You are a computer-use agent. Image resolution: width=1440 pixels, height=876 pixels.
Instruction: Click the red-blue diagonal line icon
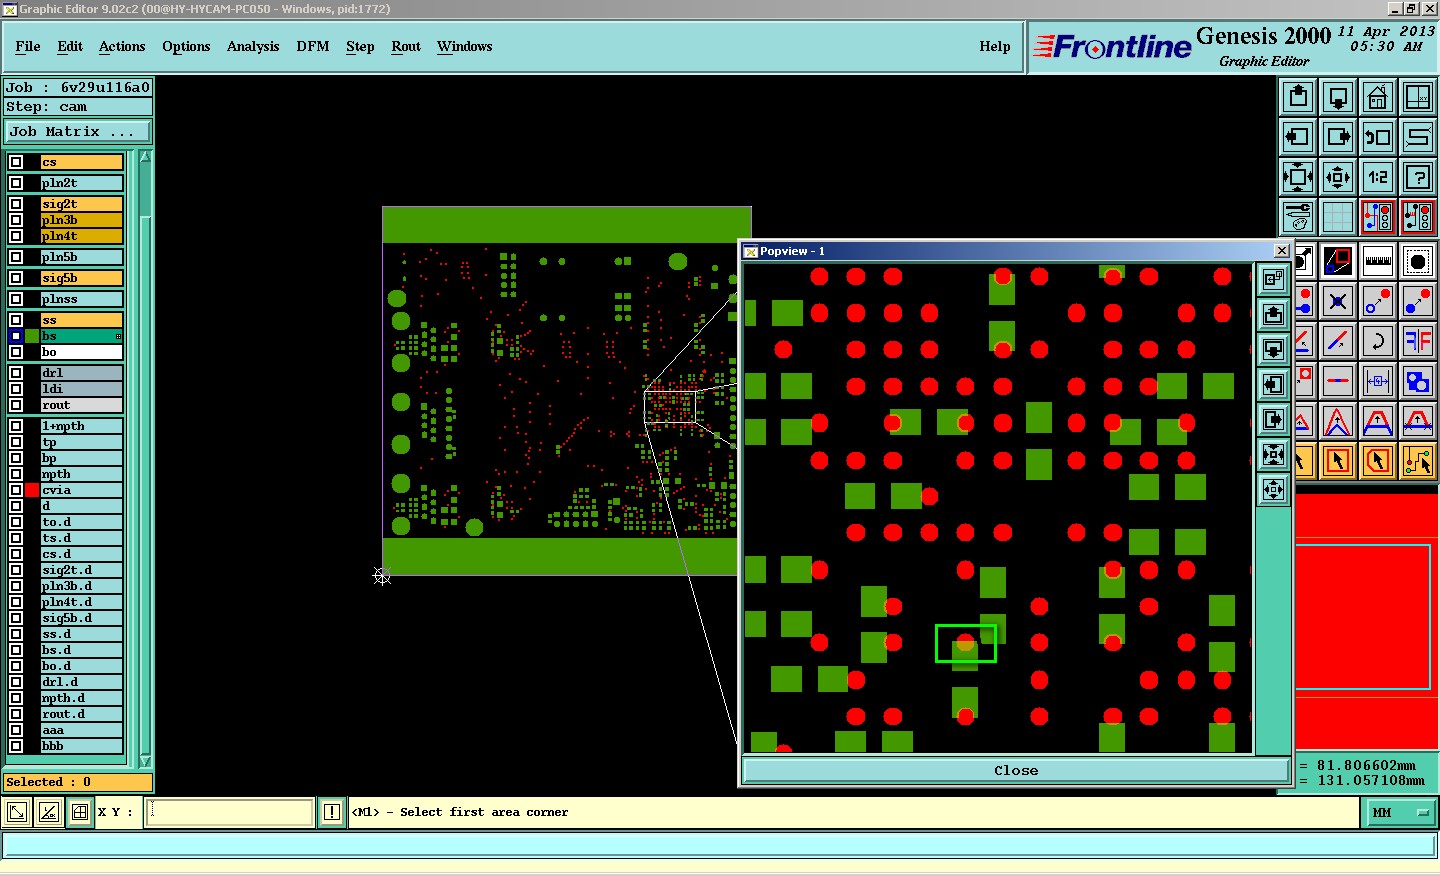click(x=1338, y=341)
